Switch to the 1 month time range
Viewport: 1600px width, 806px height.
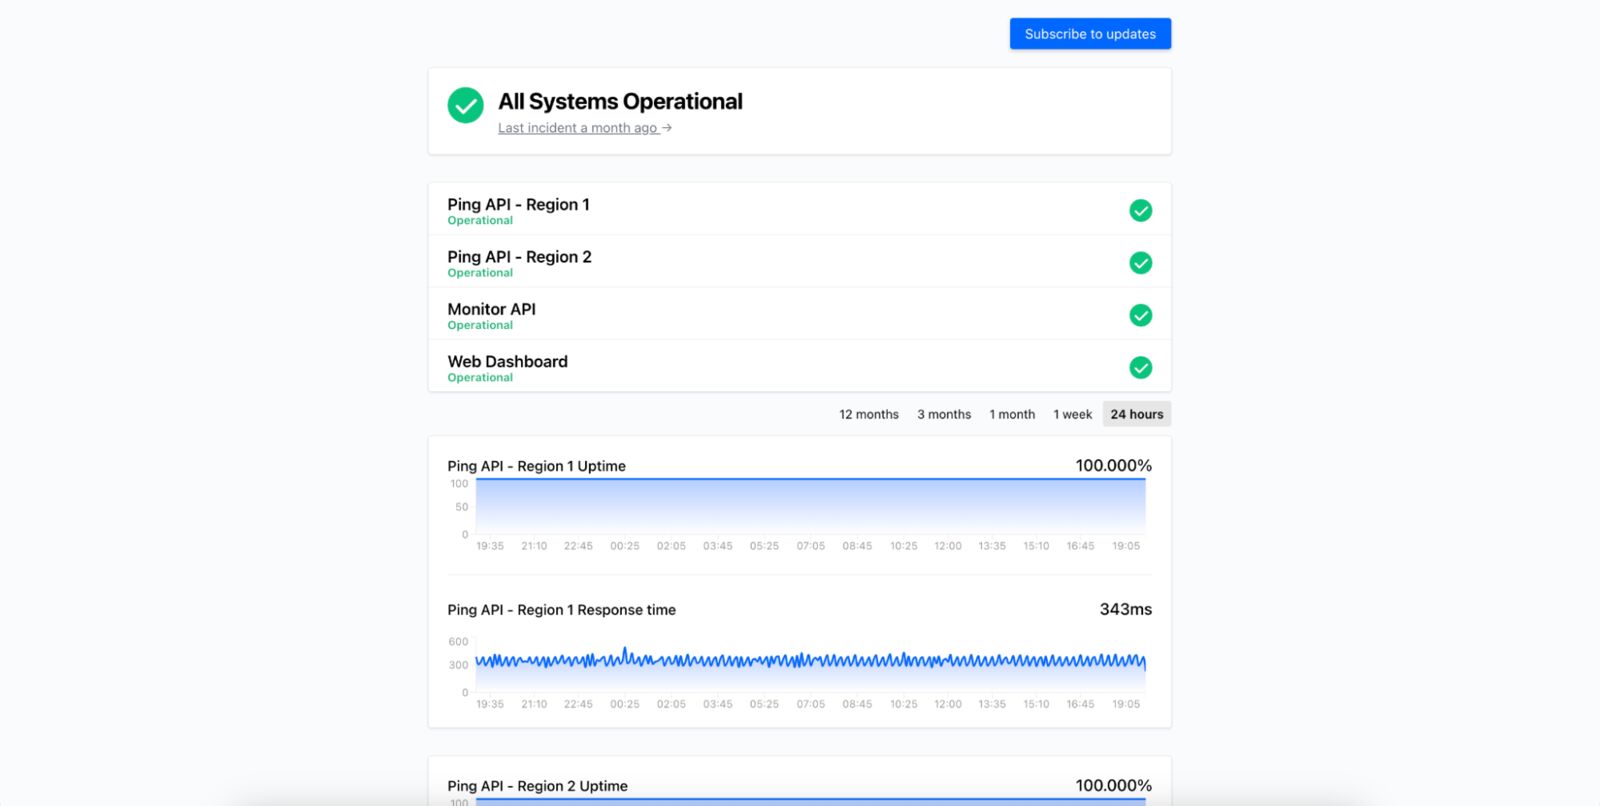pos(1012,414)
